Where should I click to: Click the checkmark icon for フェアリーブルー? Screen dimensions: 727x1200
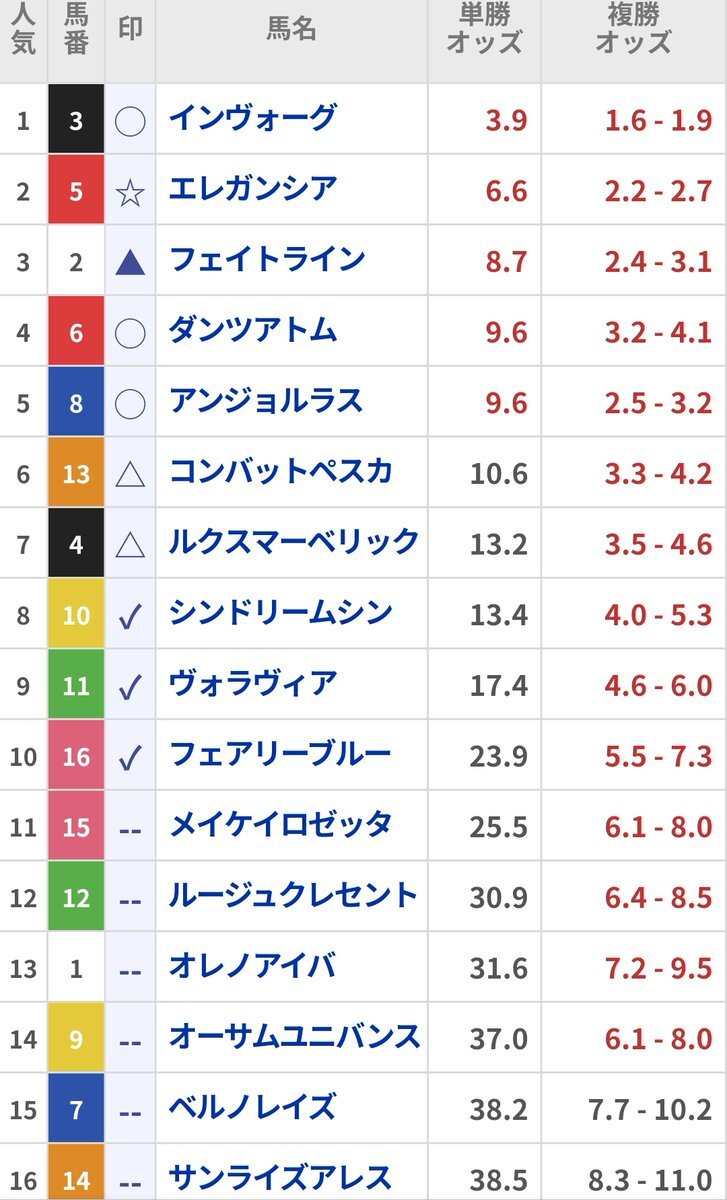(x=130, y=758)
